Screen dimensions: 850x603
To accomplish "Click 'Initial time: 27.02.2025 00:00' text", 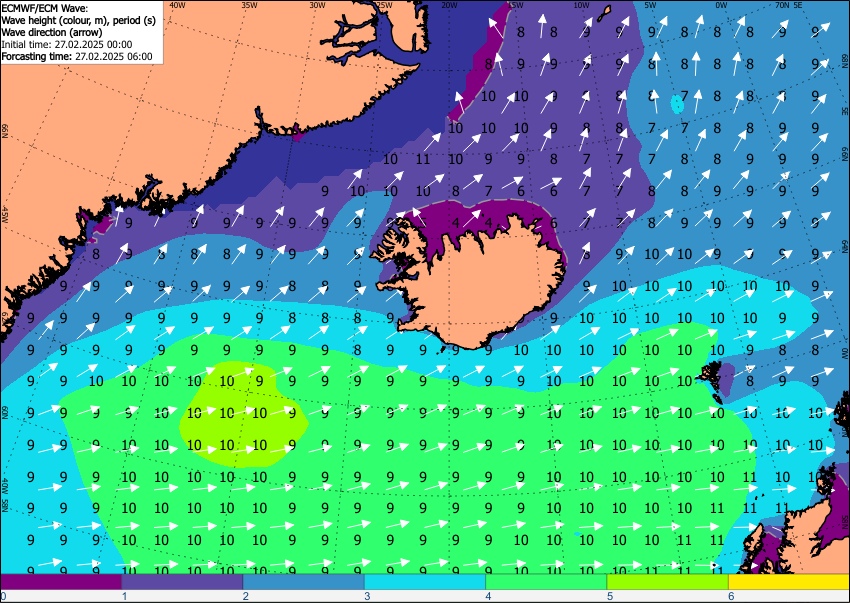I will [x=67, y=44].
